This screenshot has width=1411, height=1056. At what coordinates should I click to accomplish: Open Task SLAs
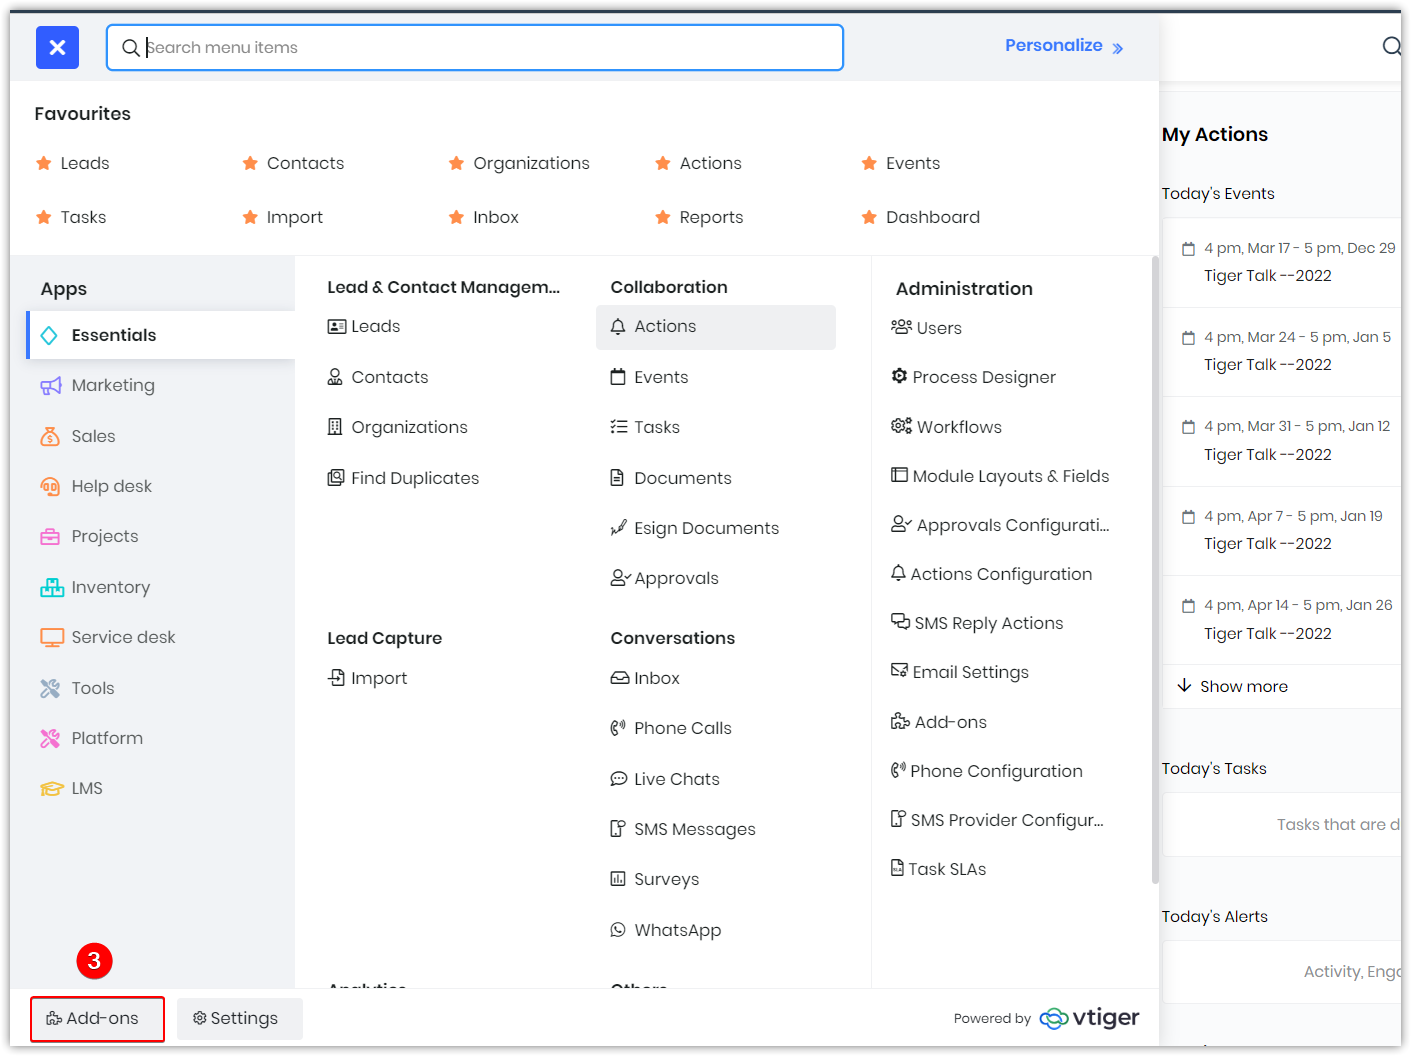pyautogui.click(x=938, y=869)
